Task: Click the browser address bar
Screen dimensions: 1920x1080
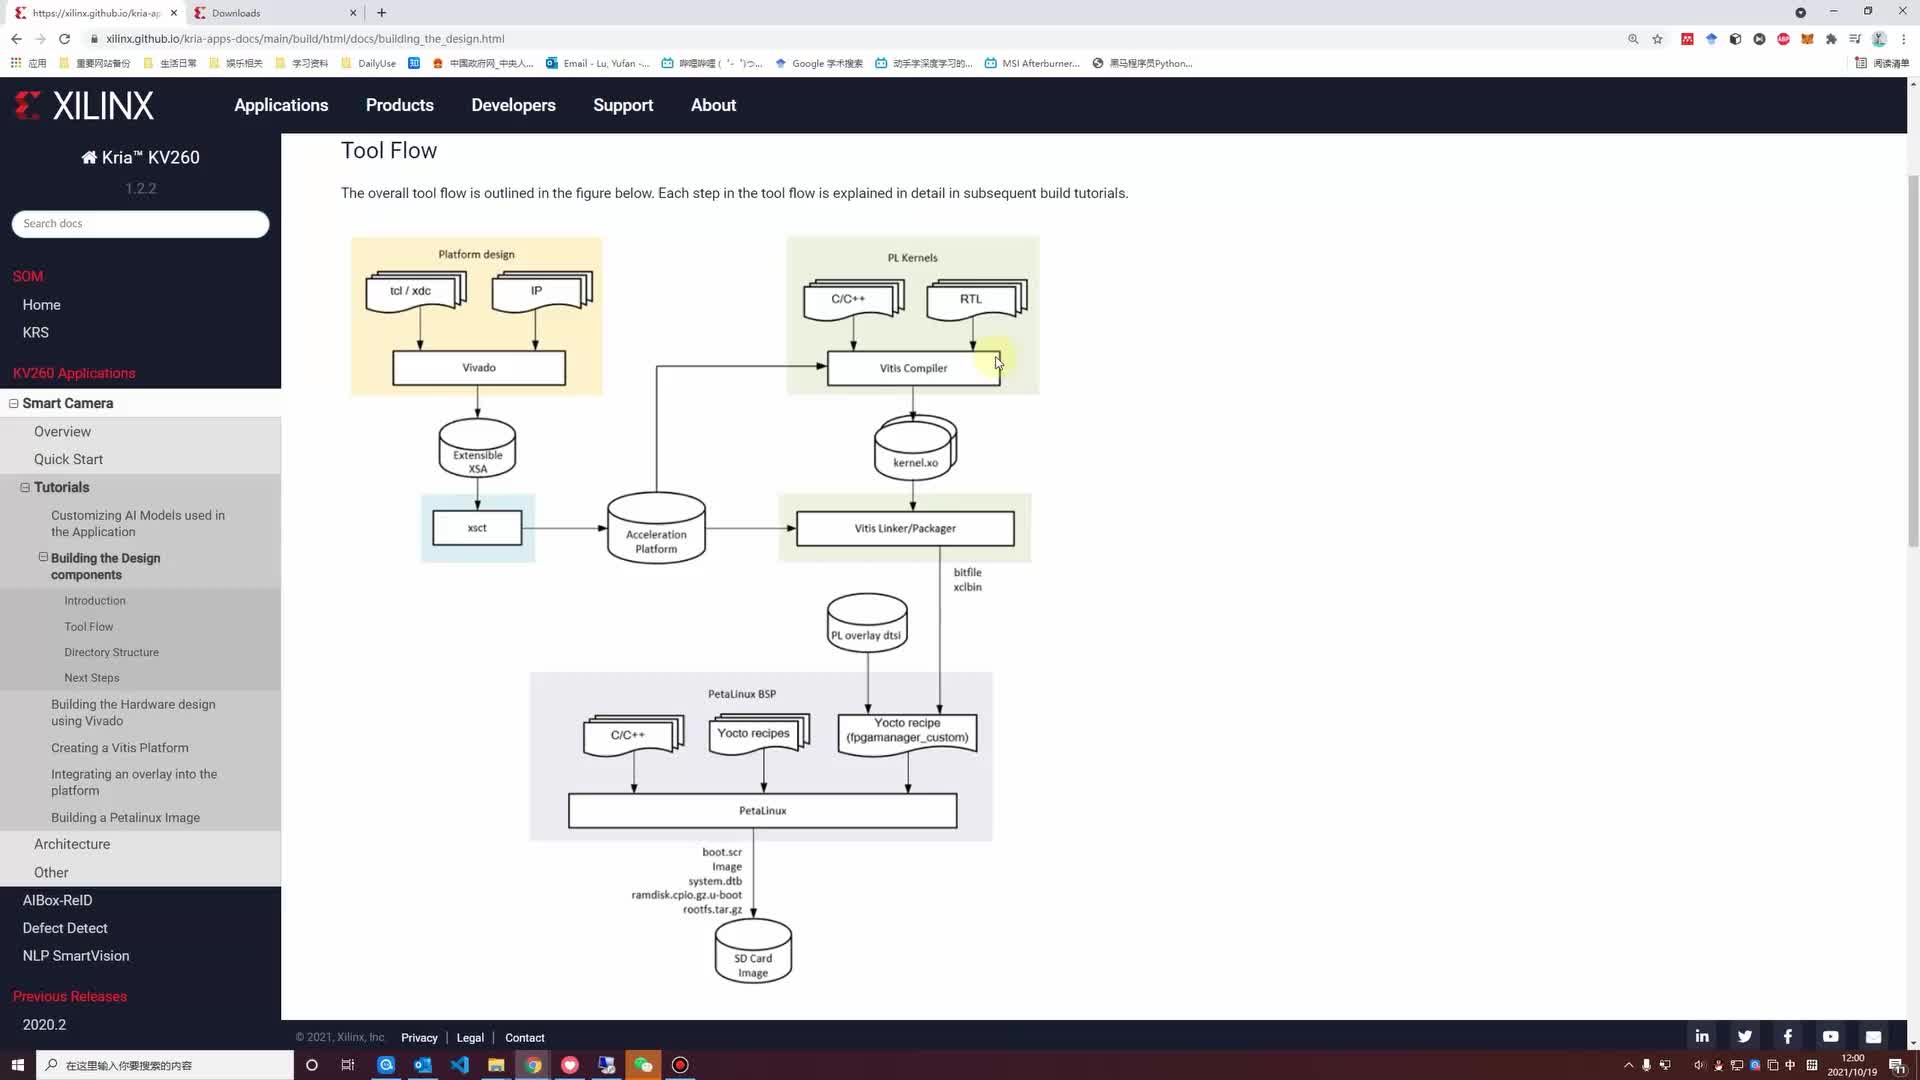Action: [850, 39]
